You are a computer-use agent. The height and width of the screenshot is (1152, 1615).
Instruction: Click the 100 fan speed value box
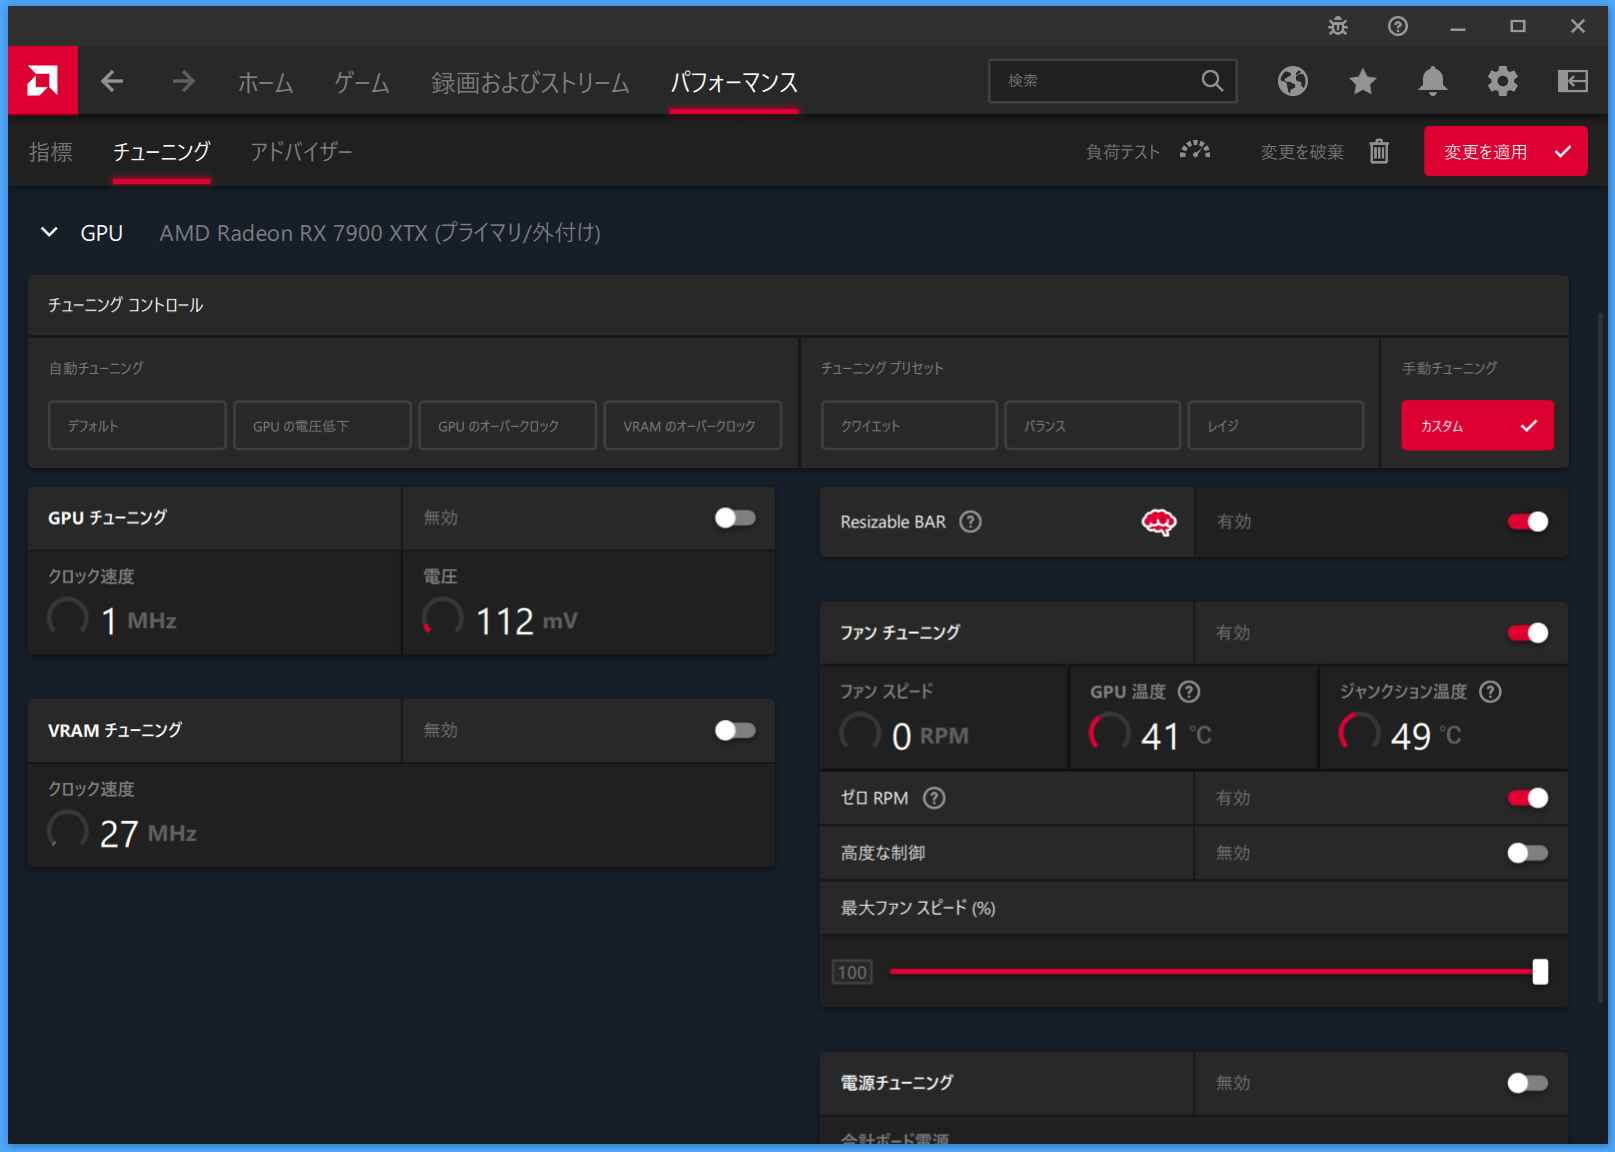coord(852,972)
